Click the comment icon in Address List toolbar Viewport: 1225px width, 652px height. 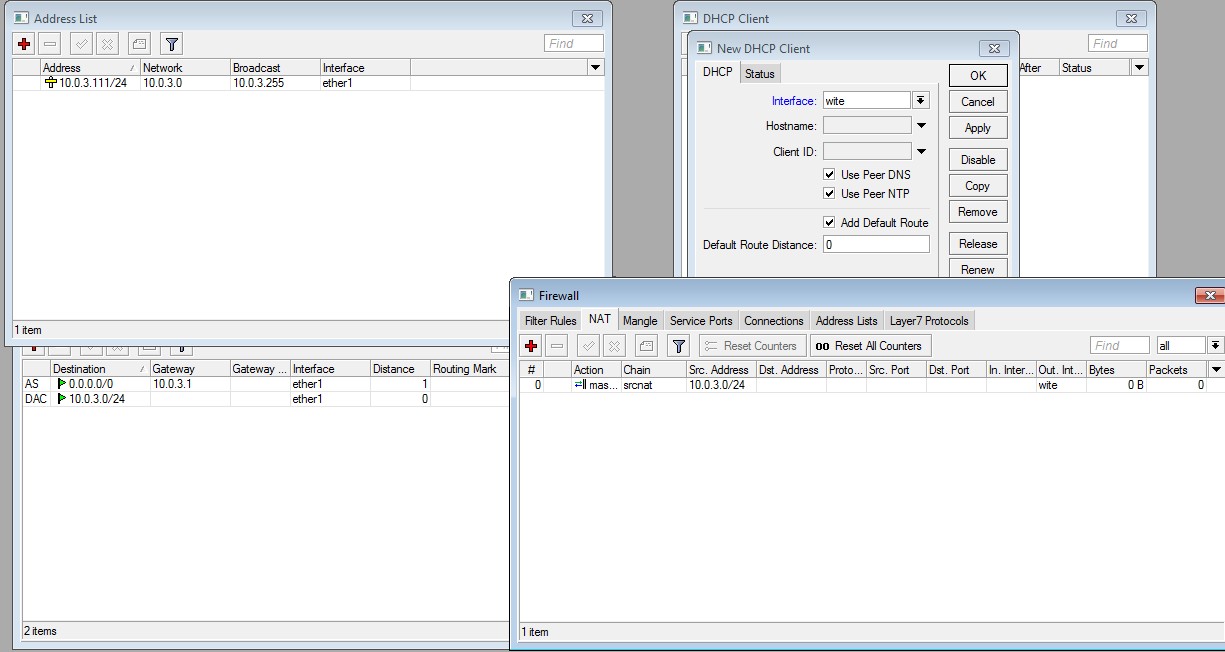[139, 44]
